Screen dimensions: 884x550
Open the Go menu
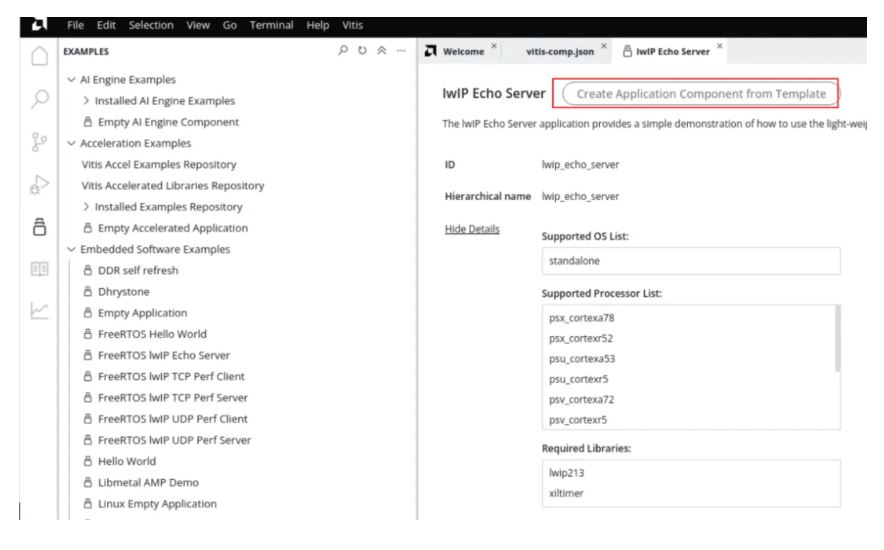(x=229, y=25)
